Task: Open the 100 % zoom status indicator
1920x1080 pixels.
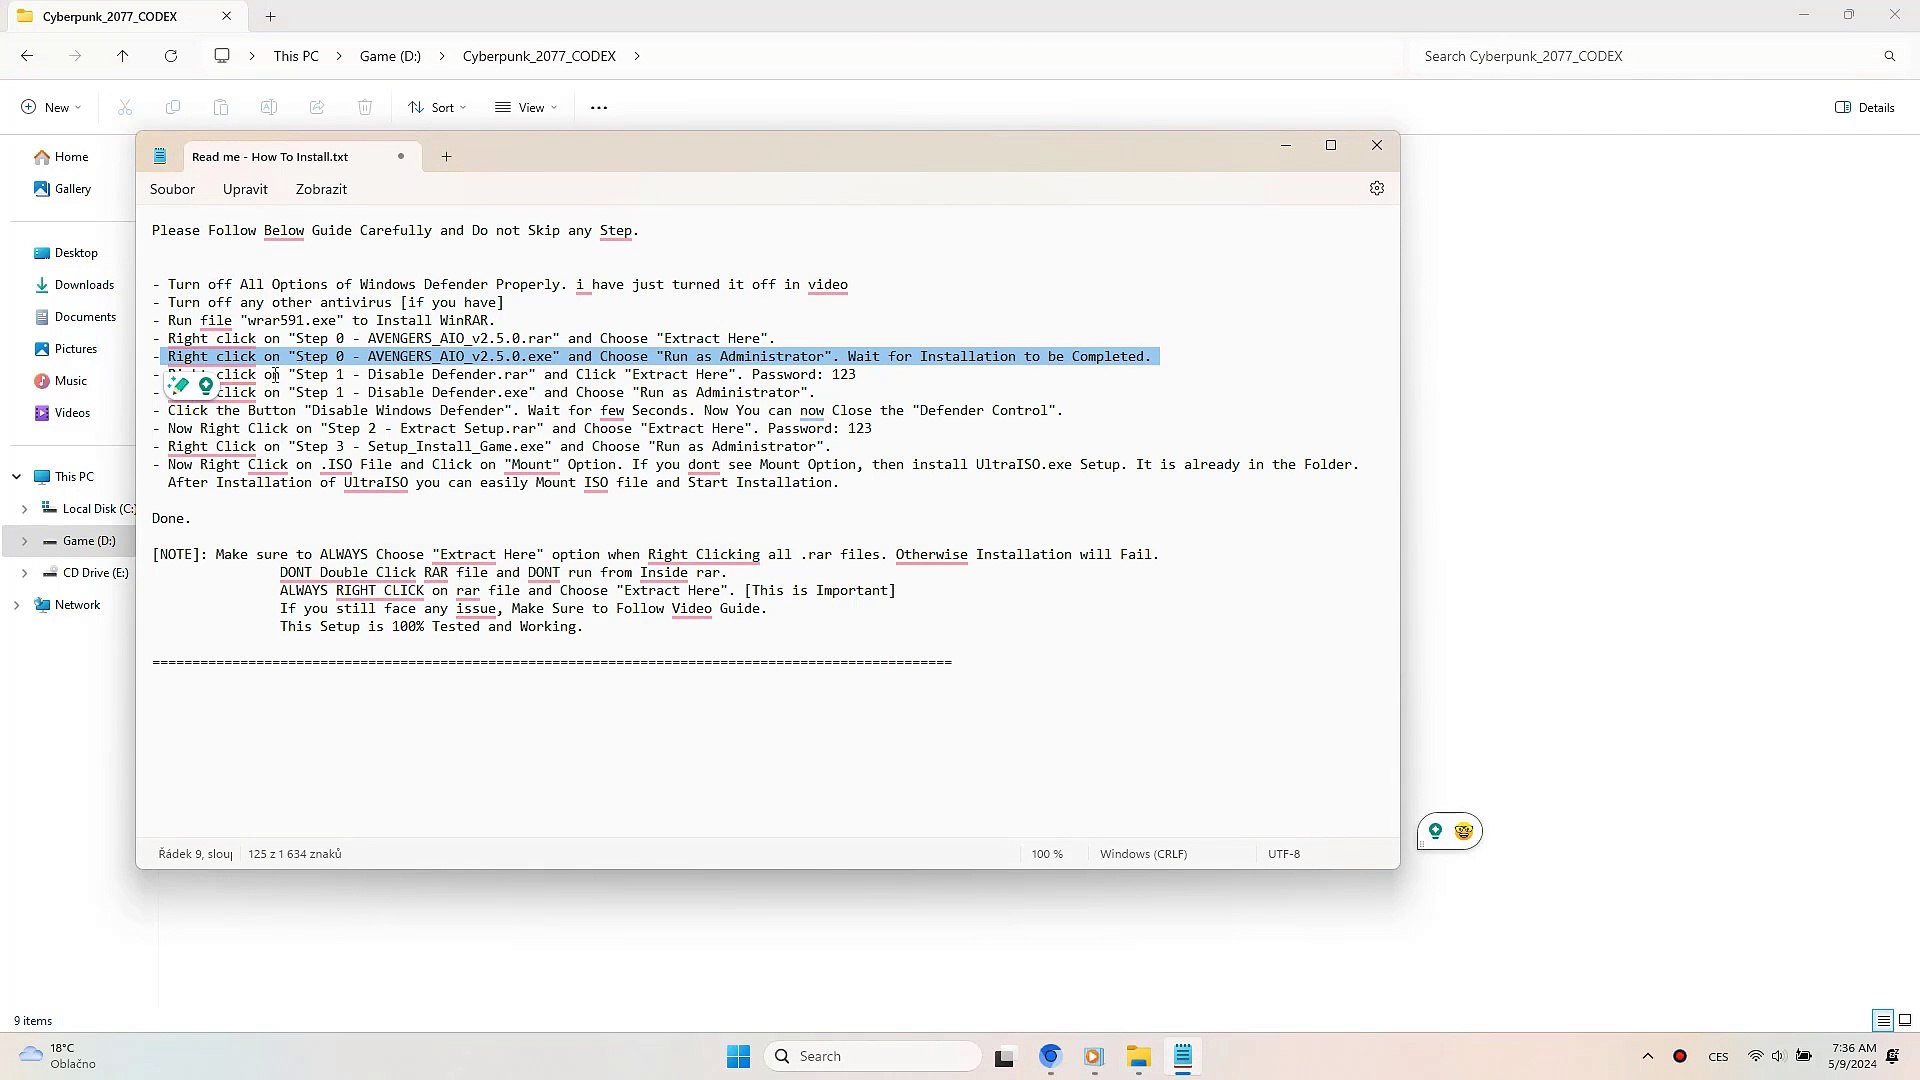Action: [1046, 854]
